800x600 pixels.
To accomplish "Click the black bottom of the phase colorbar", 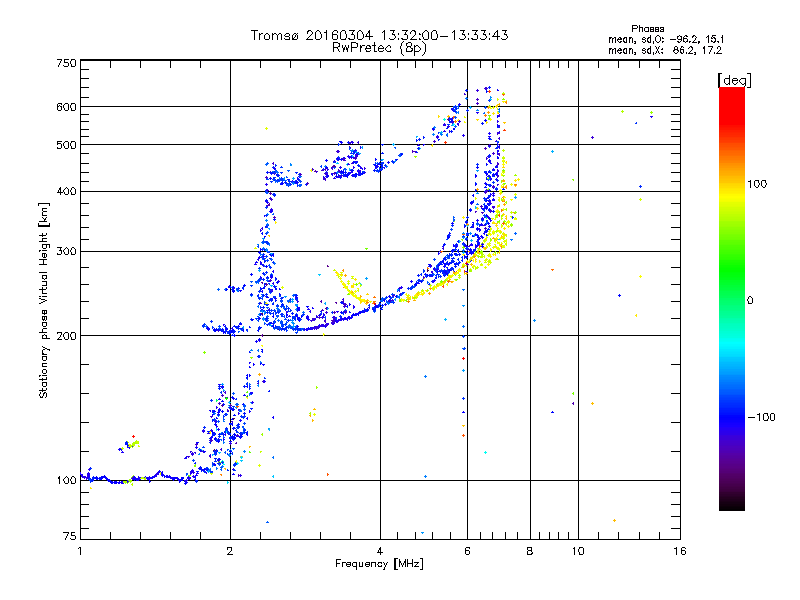I will click(x=732, y=504).
